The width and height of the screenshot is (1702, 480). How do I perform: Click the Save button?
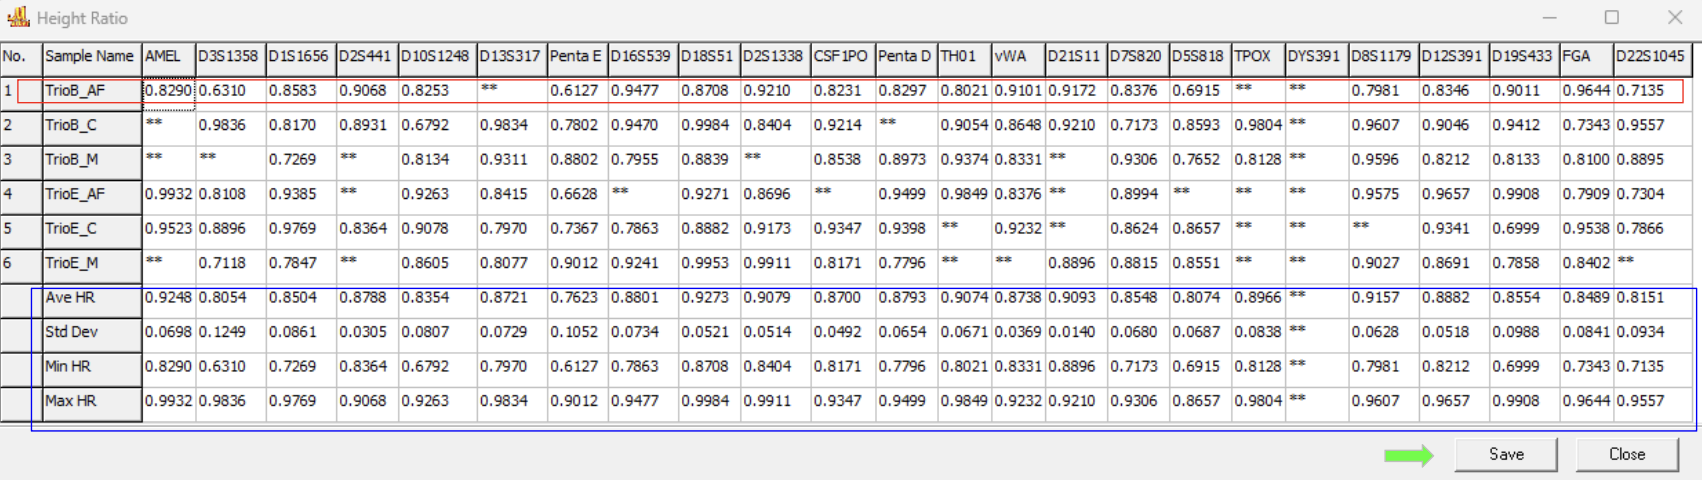pyautogui.click(x=1505, y=454)
